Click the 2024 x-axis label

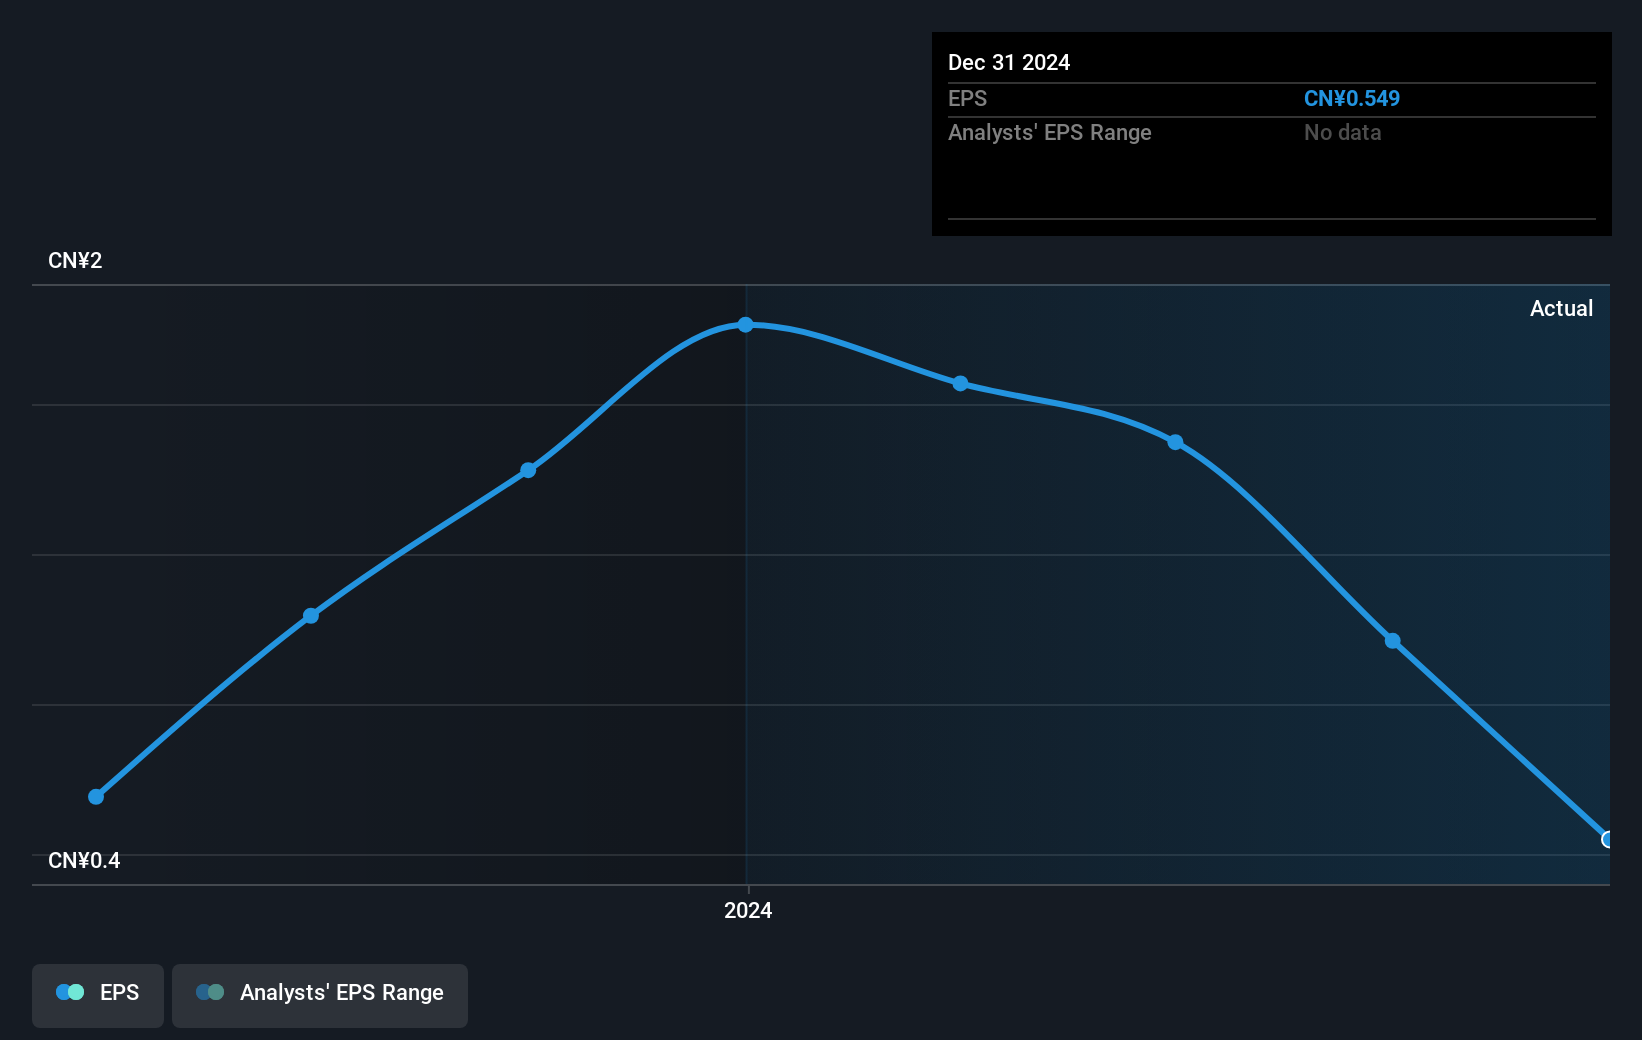click(x=748, y=911)
